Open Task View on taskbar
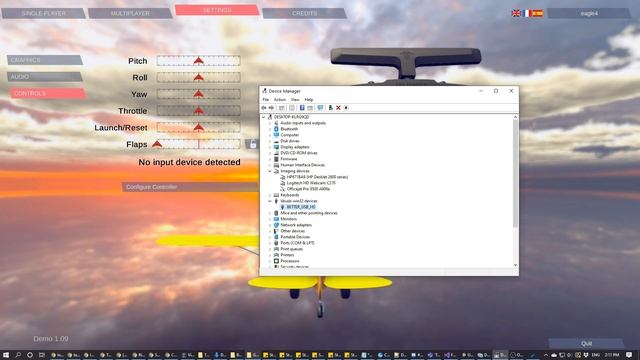The width and height of the screenshot is (640, 360). 42,355
